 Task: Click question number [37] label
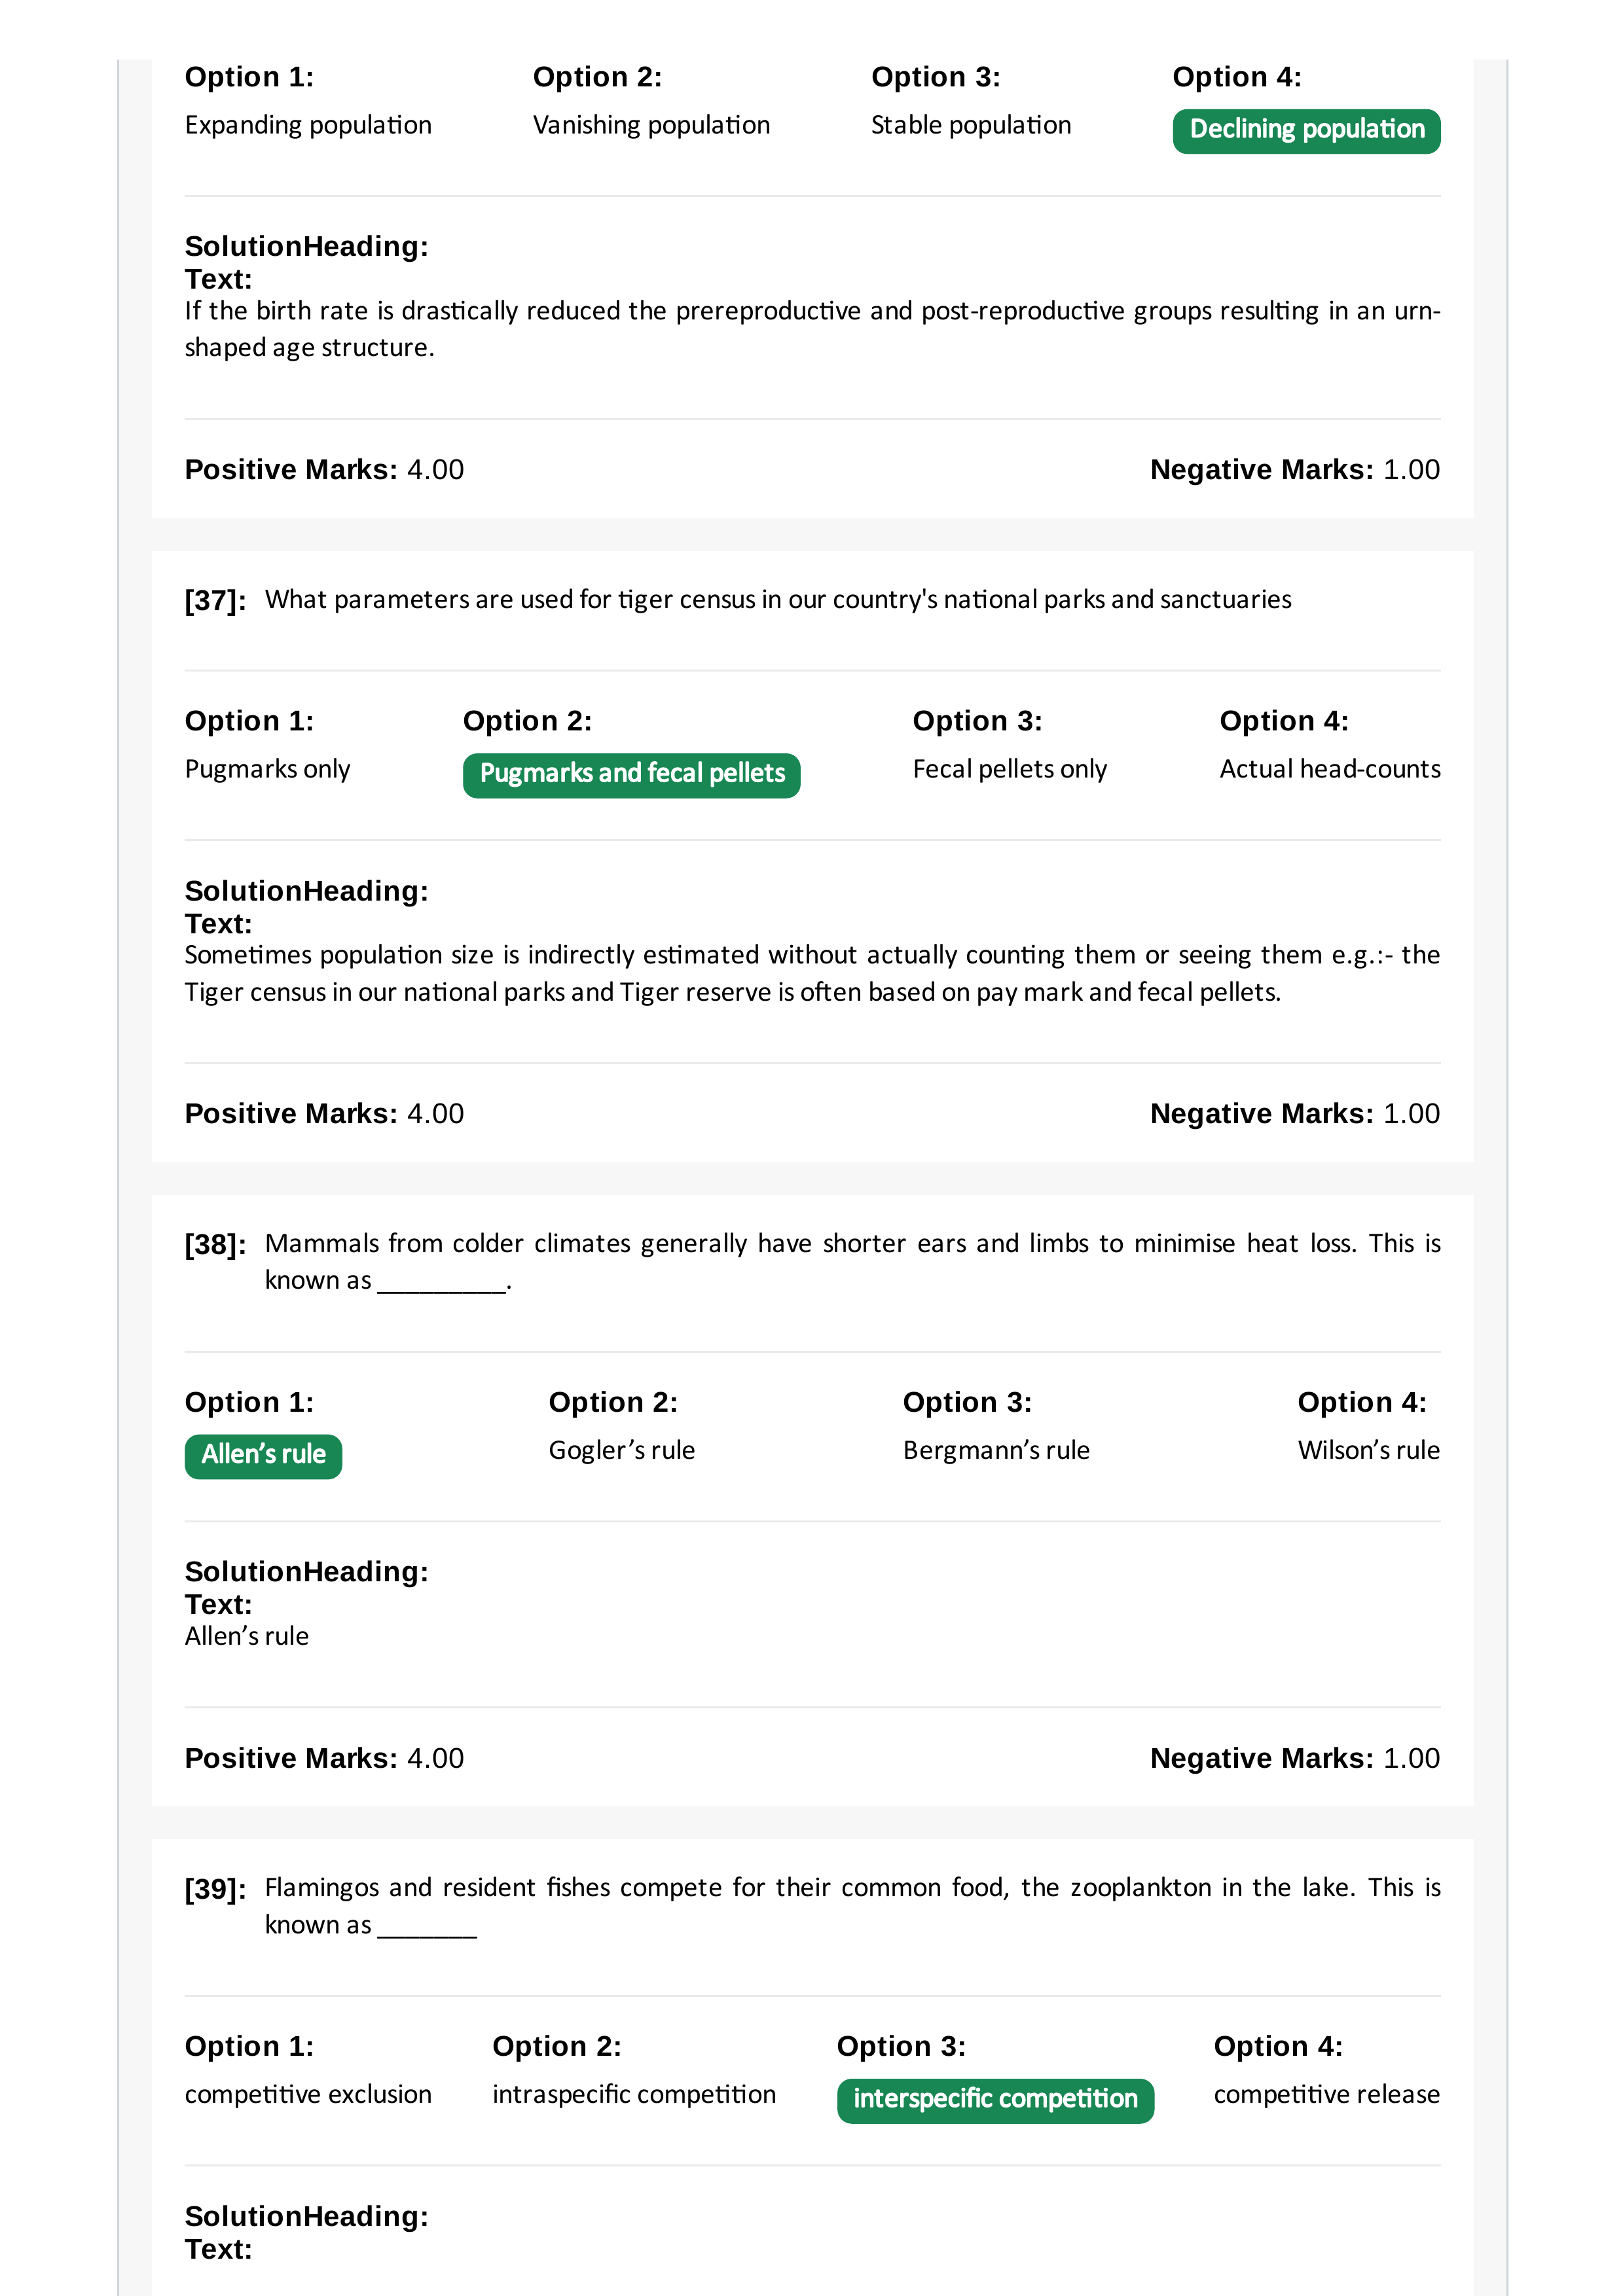point(215,601)
